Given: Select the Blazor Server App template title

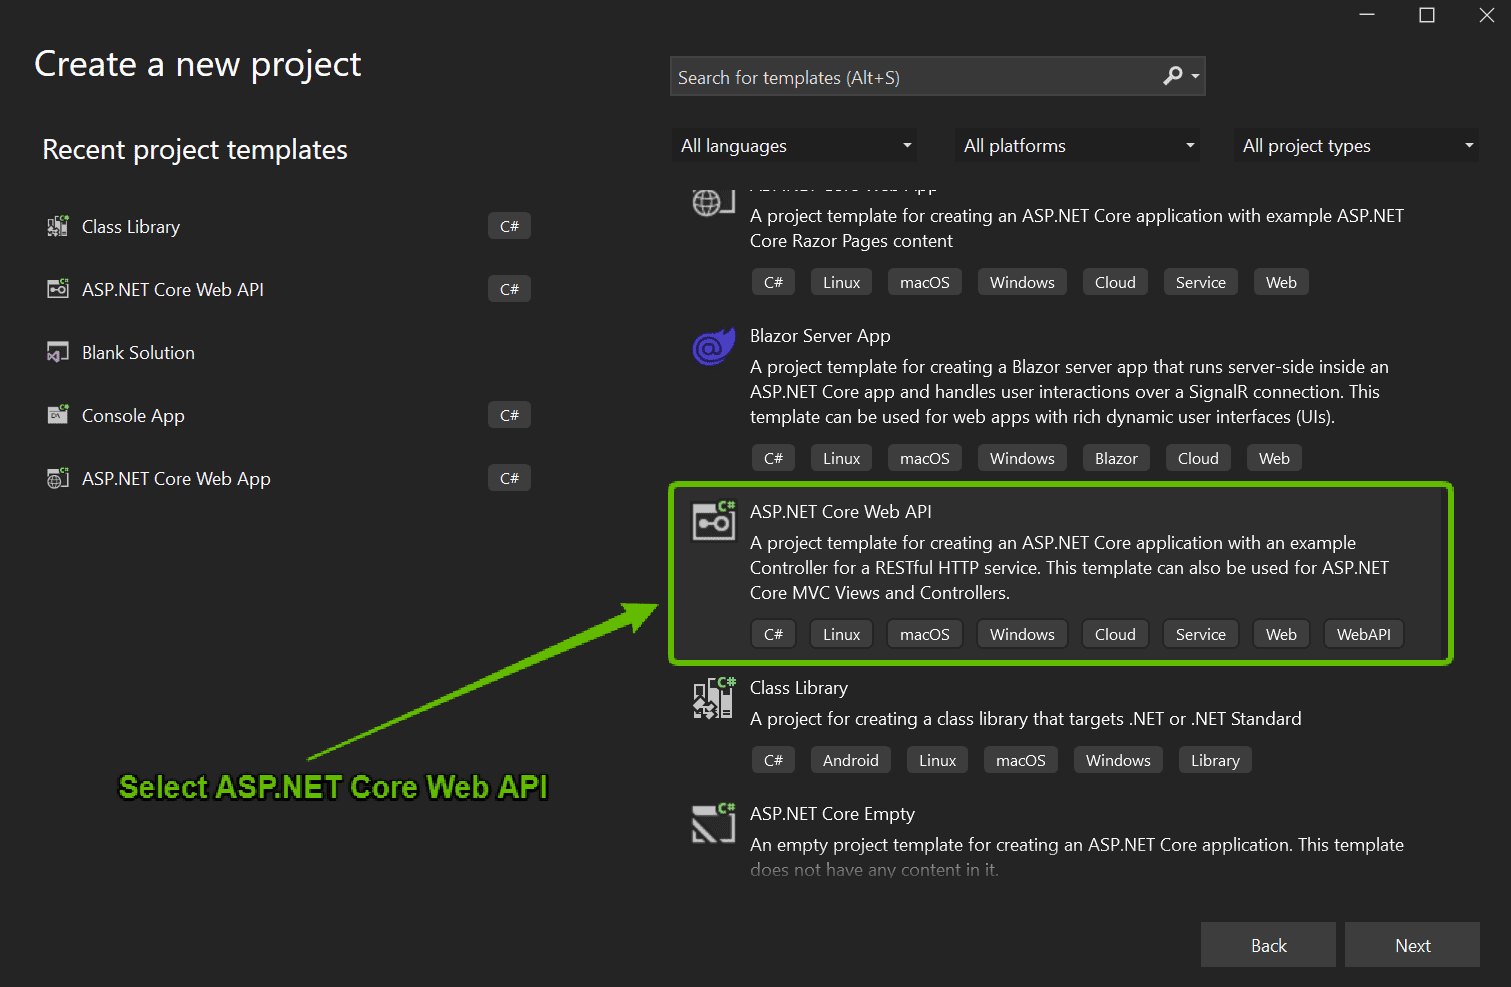Looking at the screenshot, I should click(x=820, y=336).
